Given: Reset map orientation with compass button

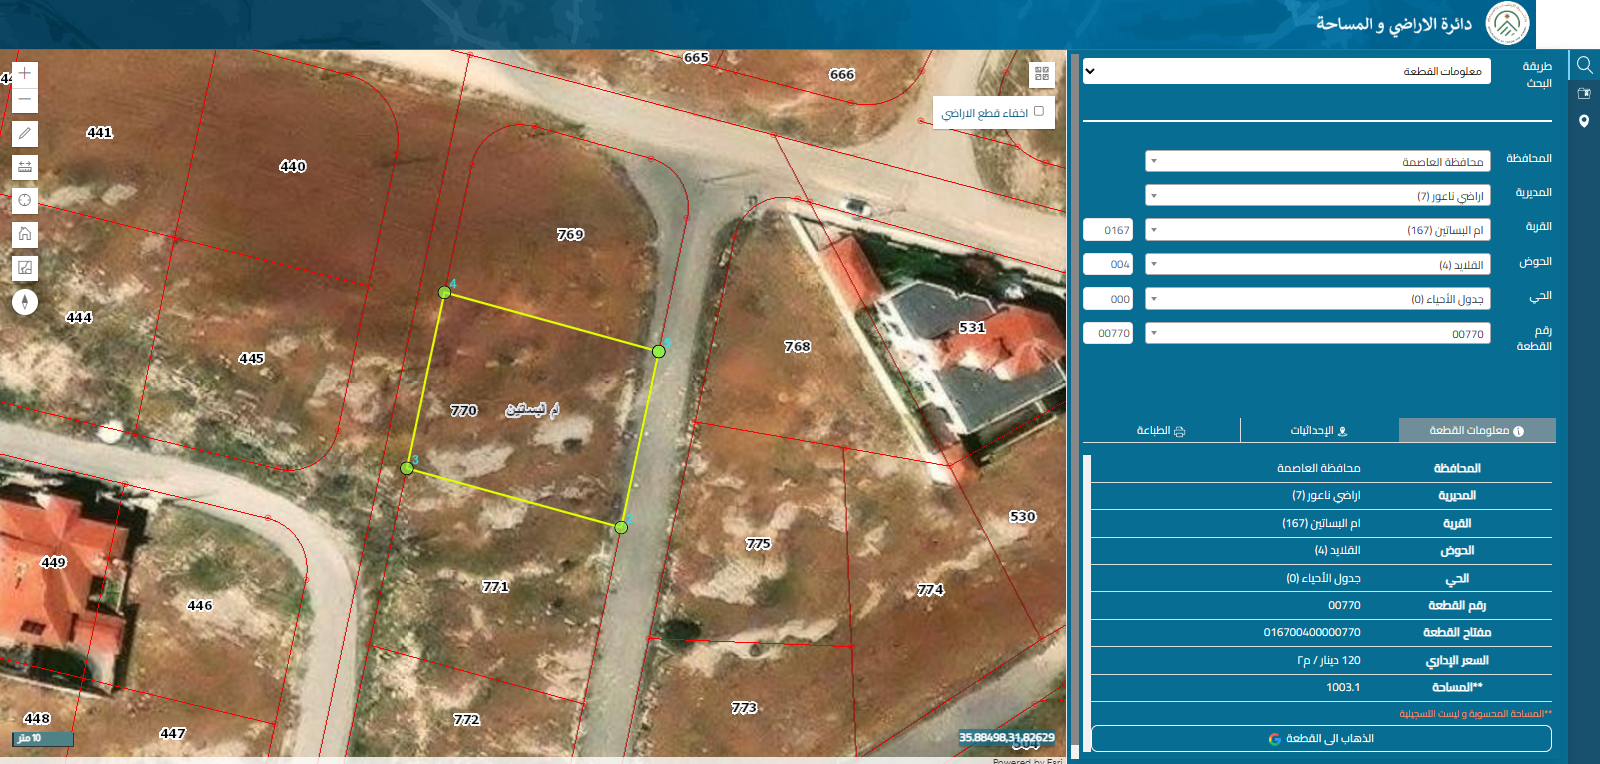Looking at the screenshot, I should pyautogui.click(x=25, y=302).
